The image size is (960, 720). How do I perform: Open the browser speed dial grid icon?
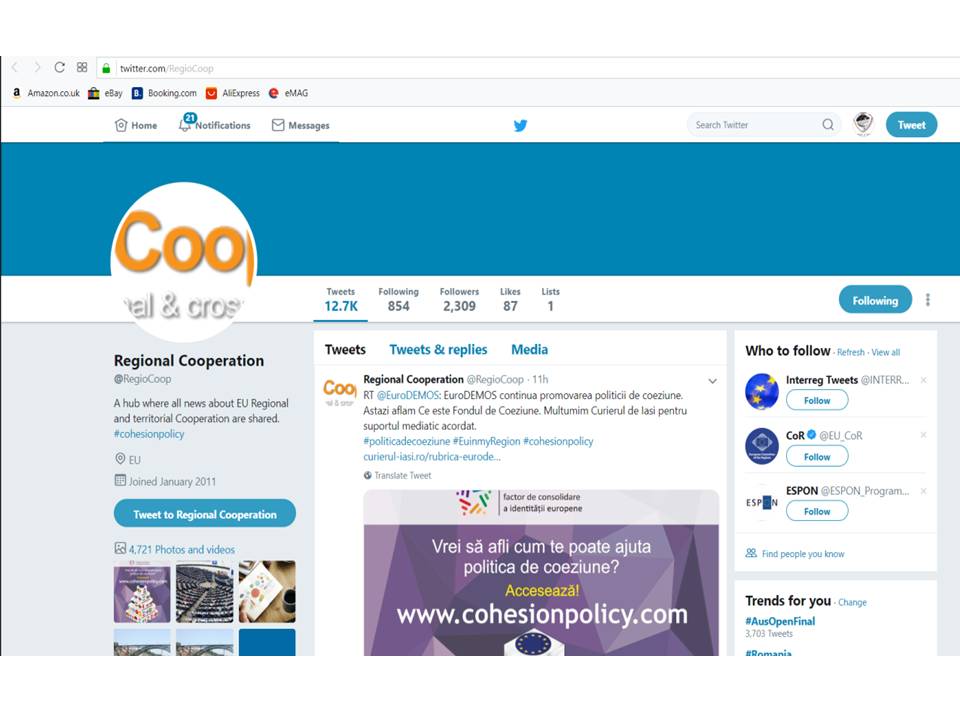point(82,67)
